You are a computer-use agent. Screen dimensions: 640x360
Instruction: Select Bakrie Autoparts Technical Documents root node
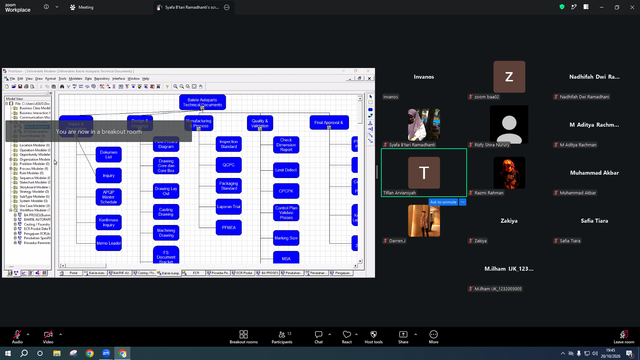[202, 102]
